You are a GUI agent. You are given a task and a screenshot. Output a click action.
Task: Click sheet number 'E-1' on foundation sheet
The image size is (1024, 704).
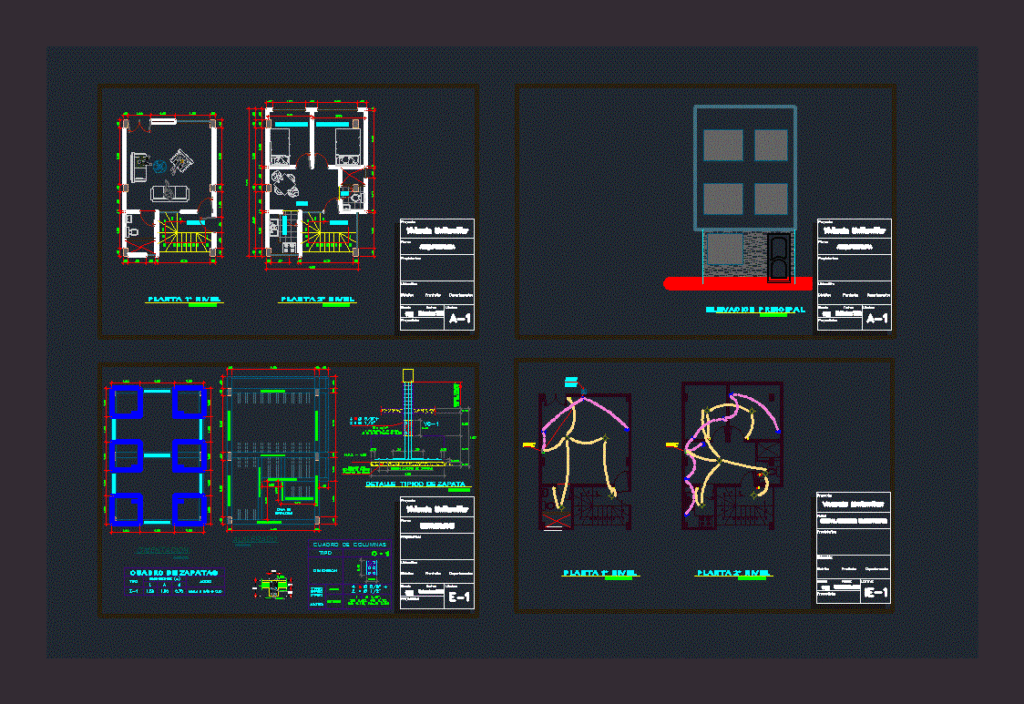(x=459, y=597)
